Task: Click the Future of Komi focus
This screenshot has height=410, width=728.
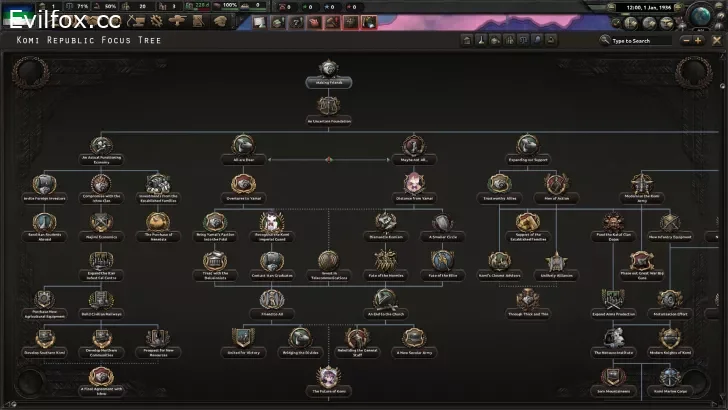Action: (328, 378)
